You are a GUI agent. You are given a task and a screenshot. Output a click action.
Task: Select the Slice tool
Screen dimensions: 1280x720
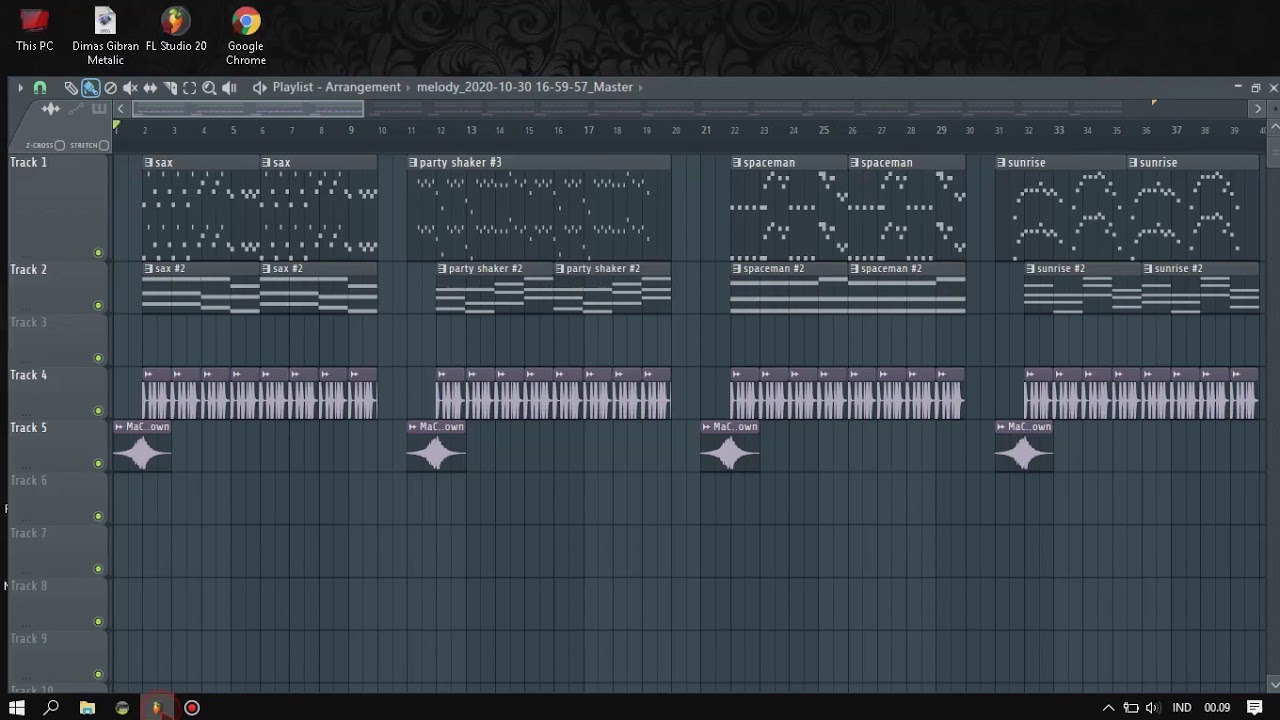click(x=170, y=88)
